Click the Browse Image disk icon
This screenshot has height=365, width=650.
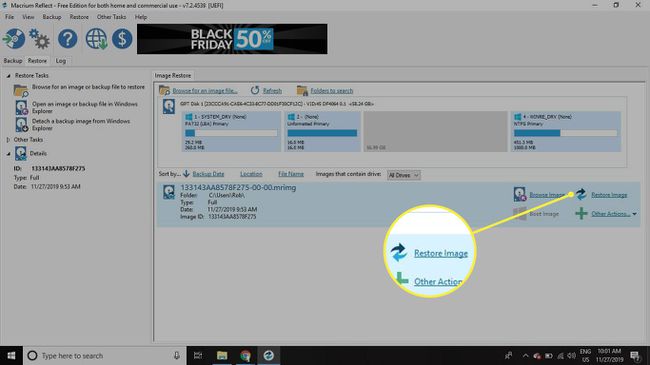(x=519, y=194)
